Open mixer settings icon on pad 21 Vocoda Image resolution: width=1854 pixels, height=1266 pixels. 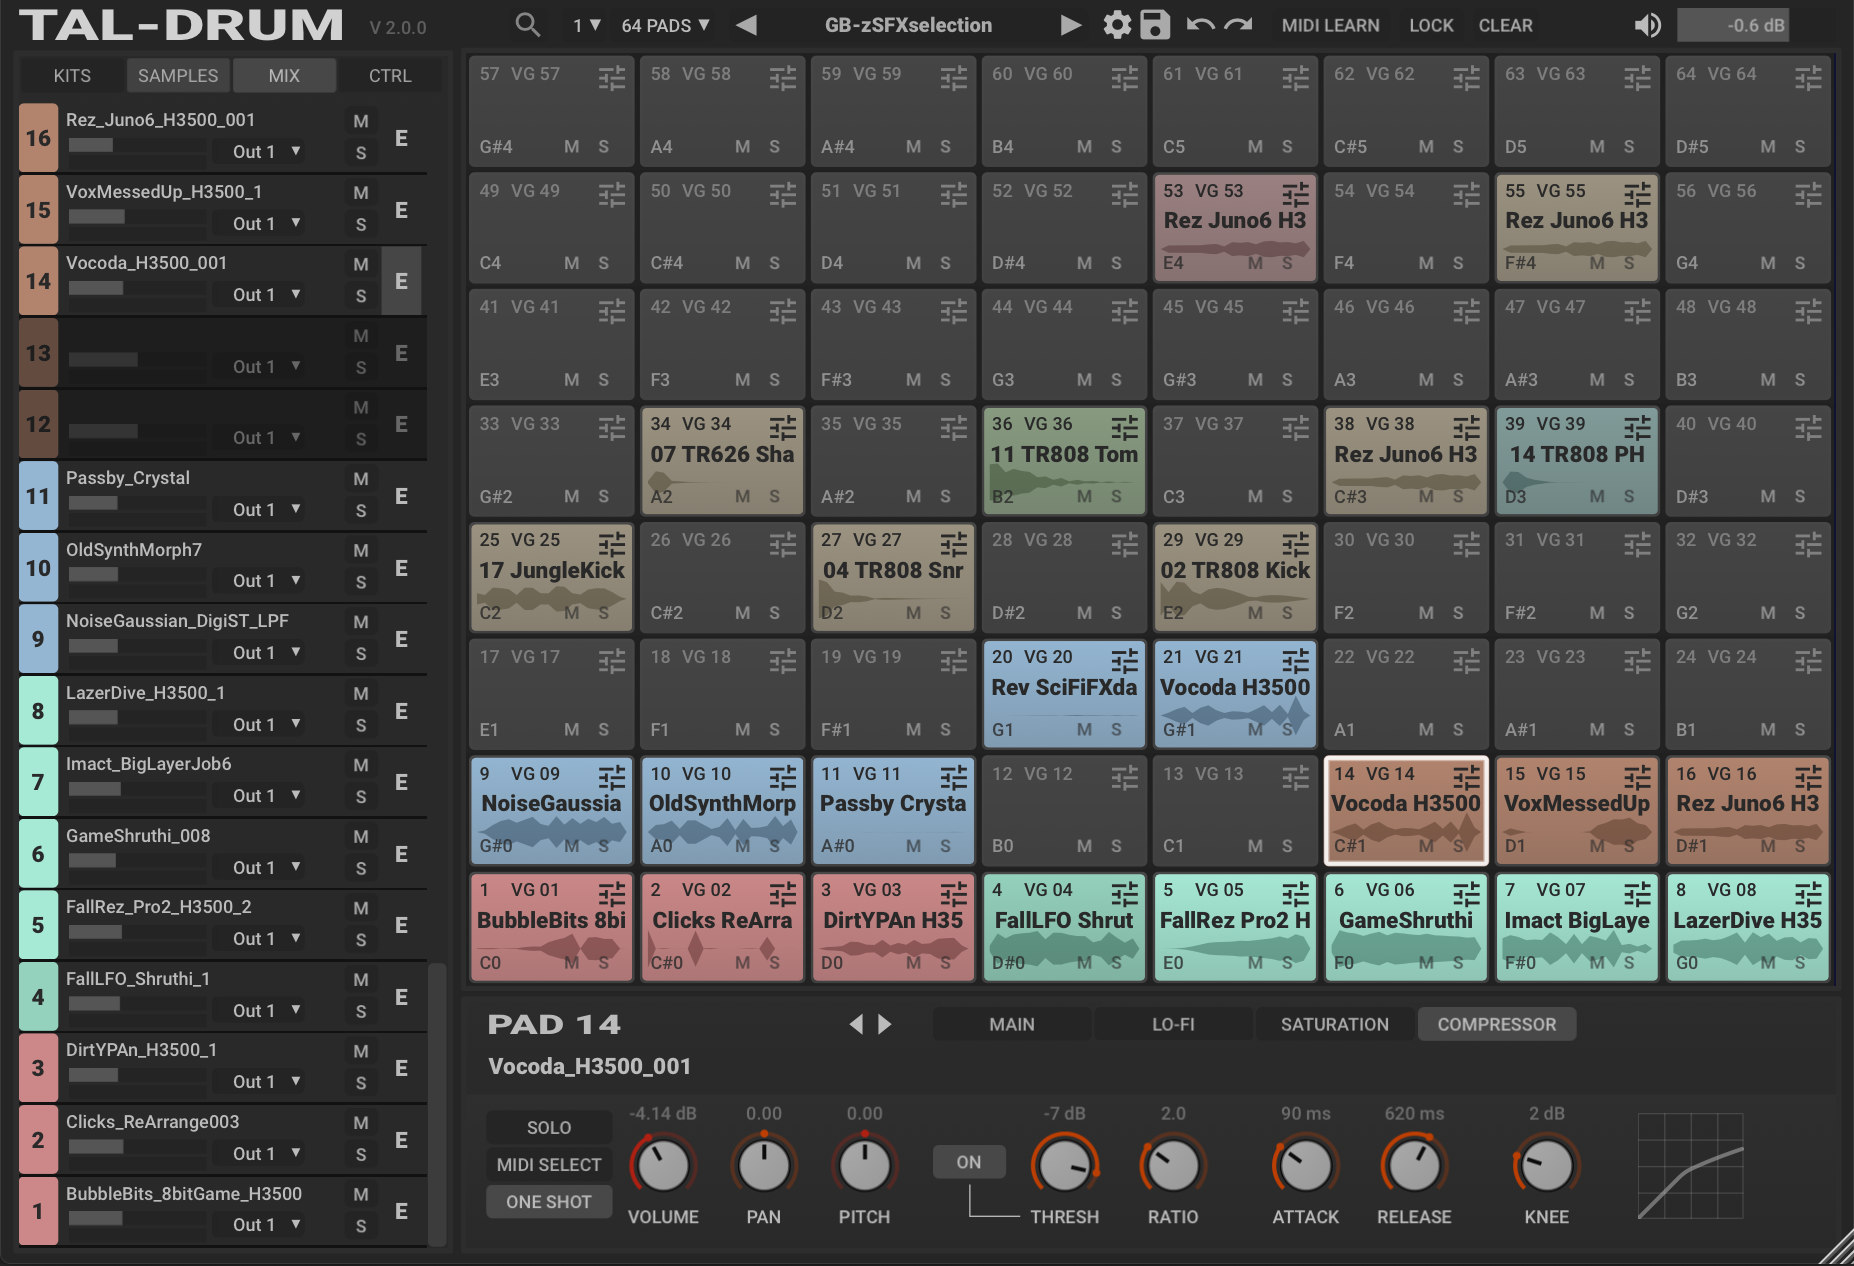coord(1295,660)
